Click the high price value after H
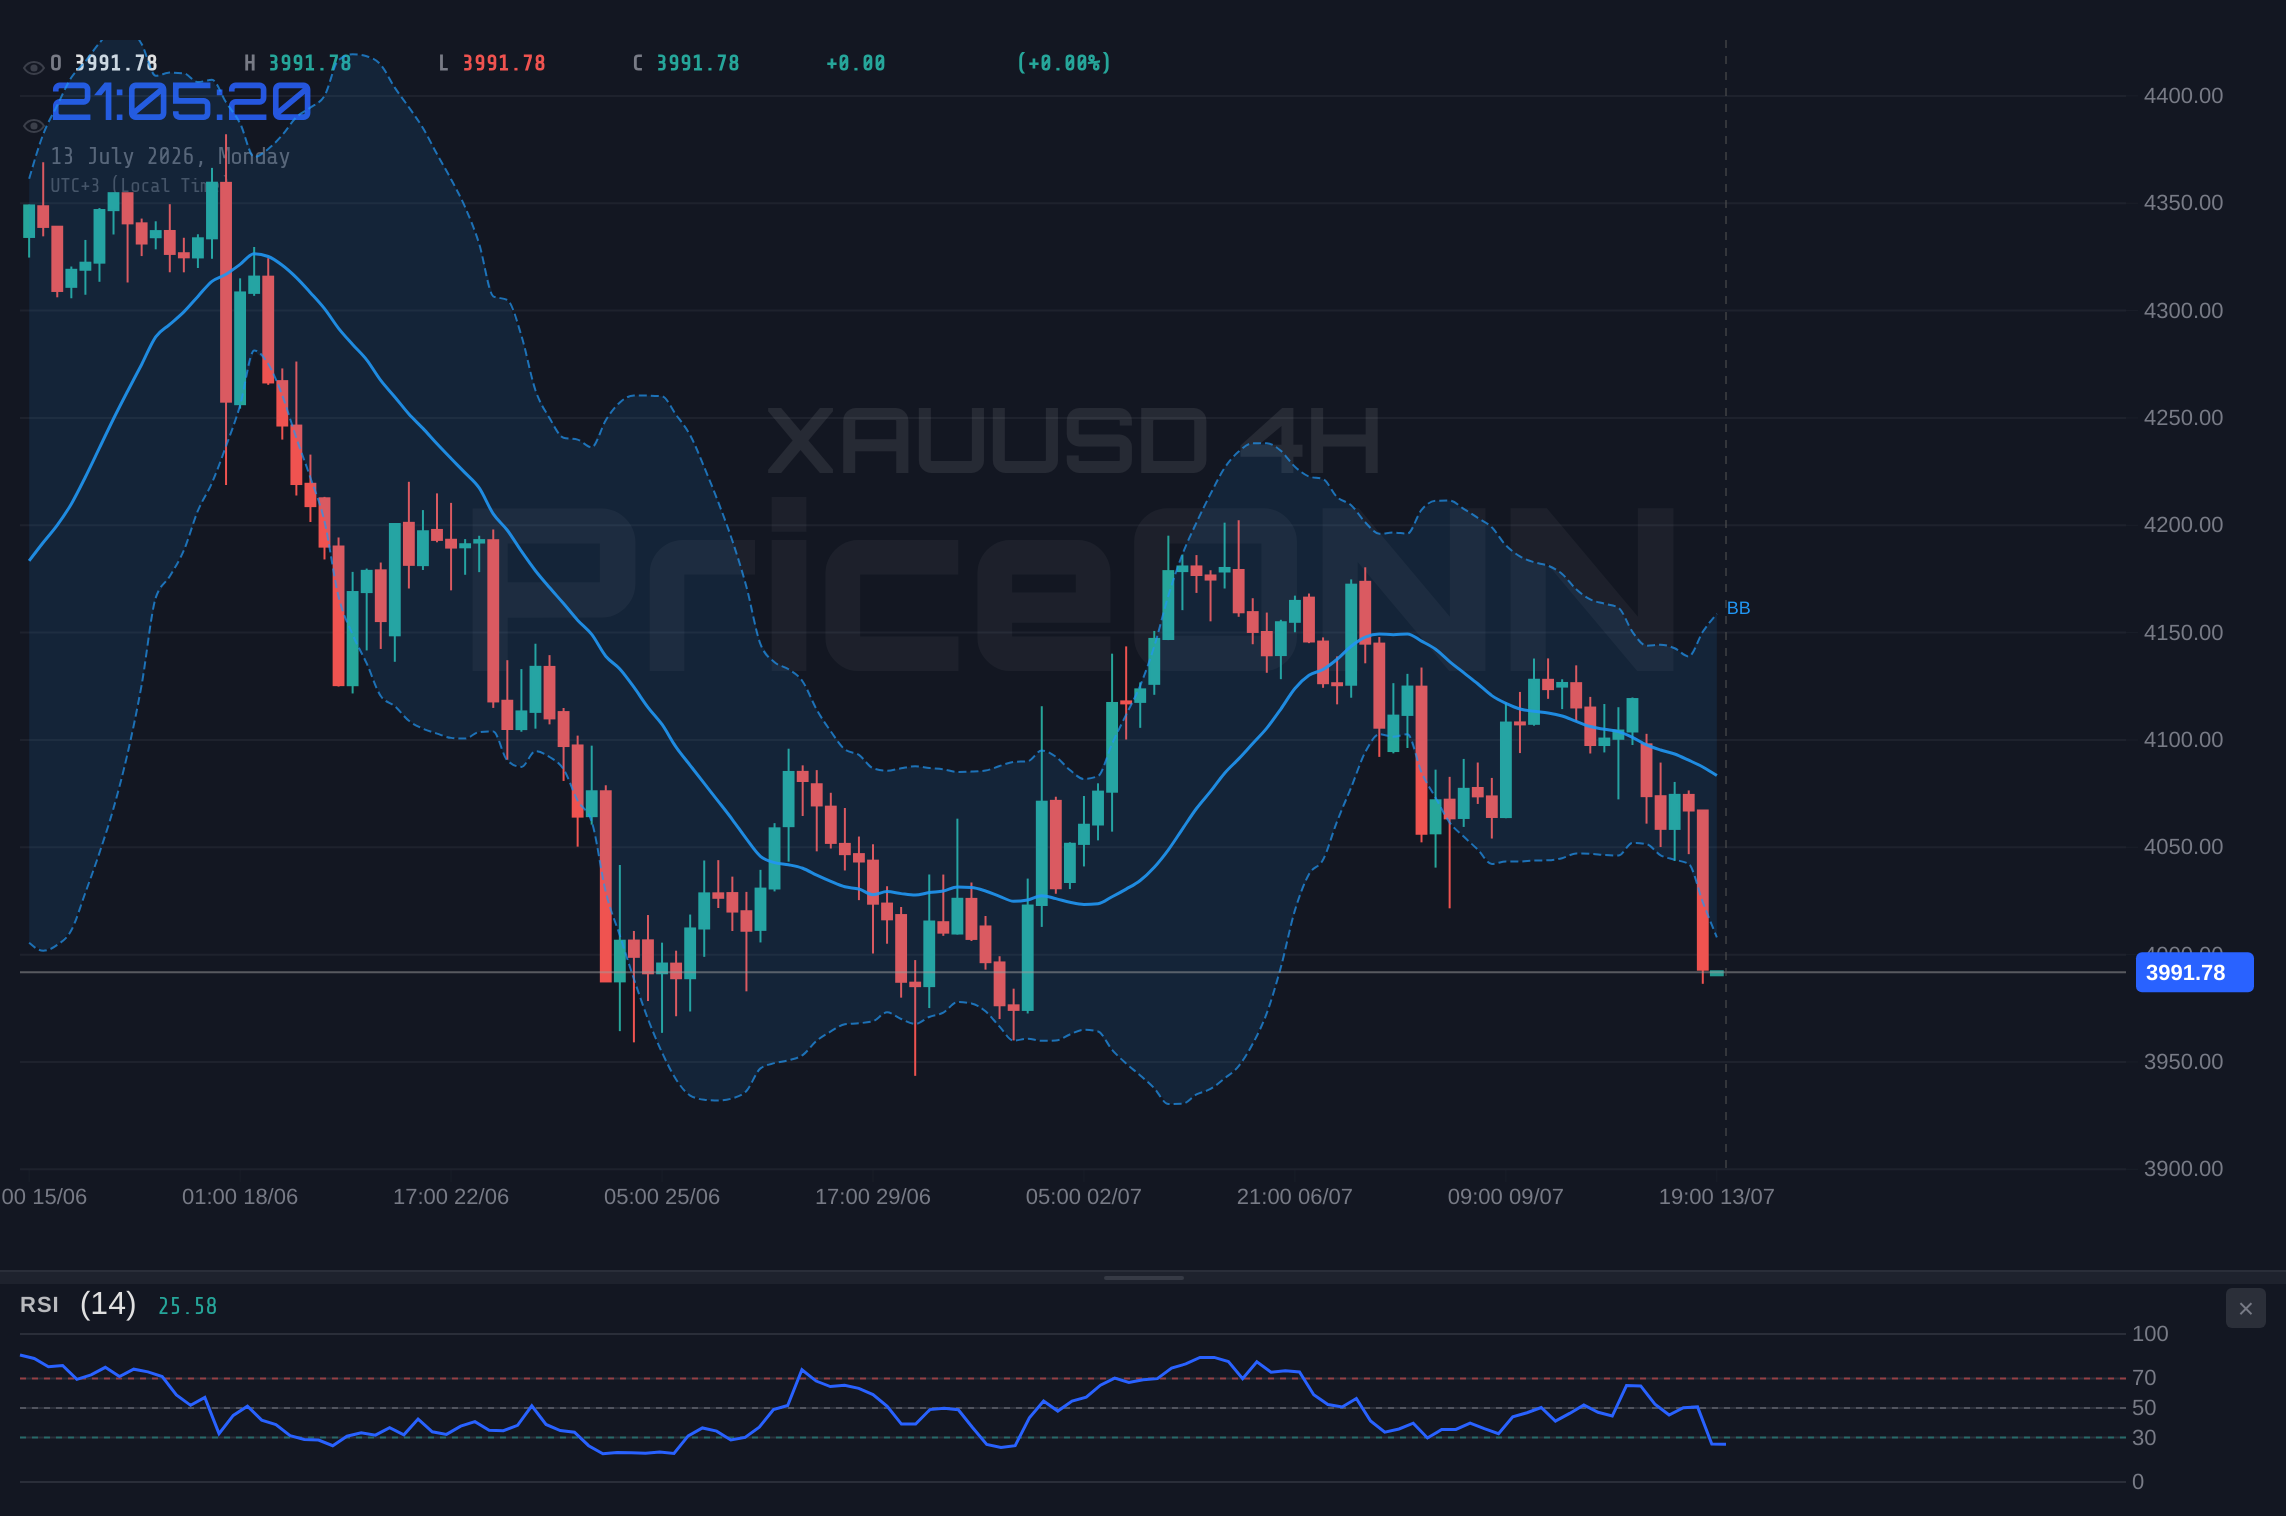The width and height of the screenshot is (2286, 1516). (x=310, y=63)
